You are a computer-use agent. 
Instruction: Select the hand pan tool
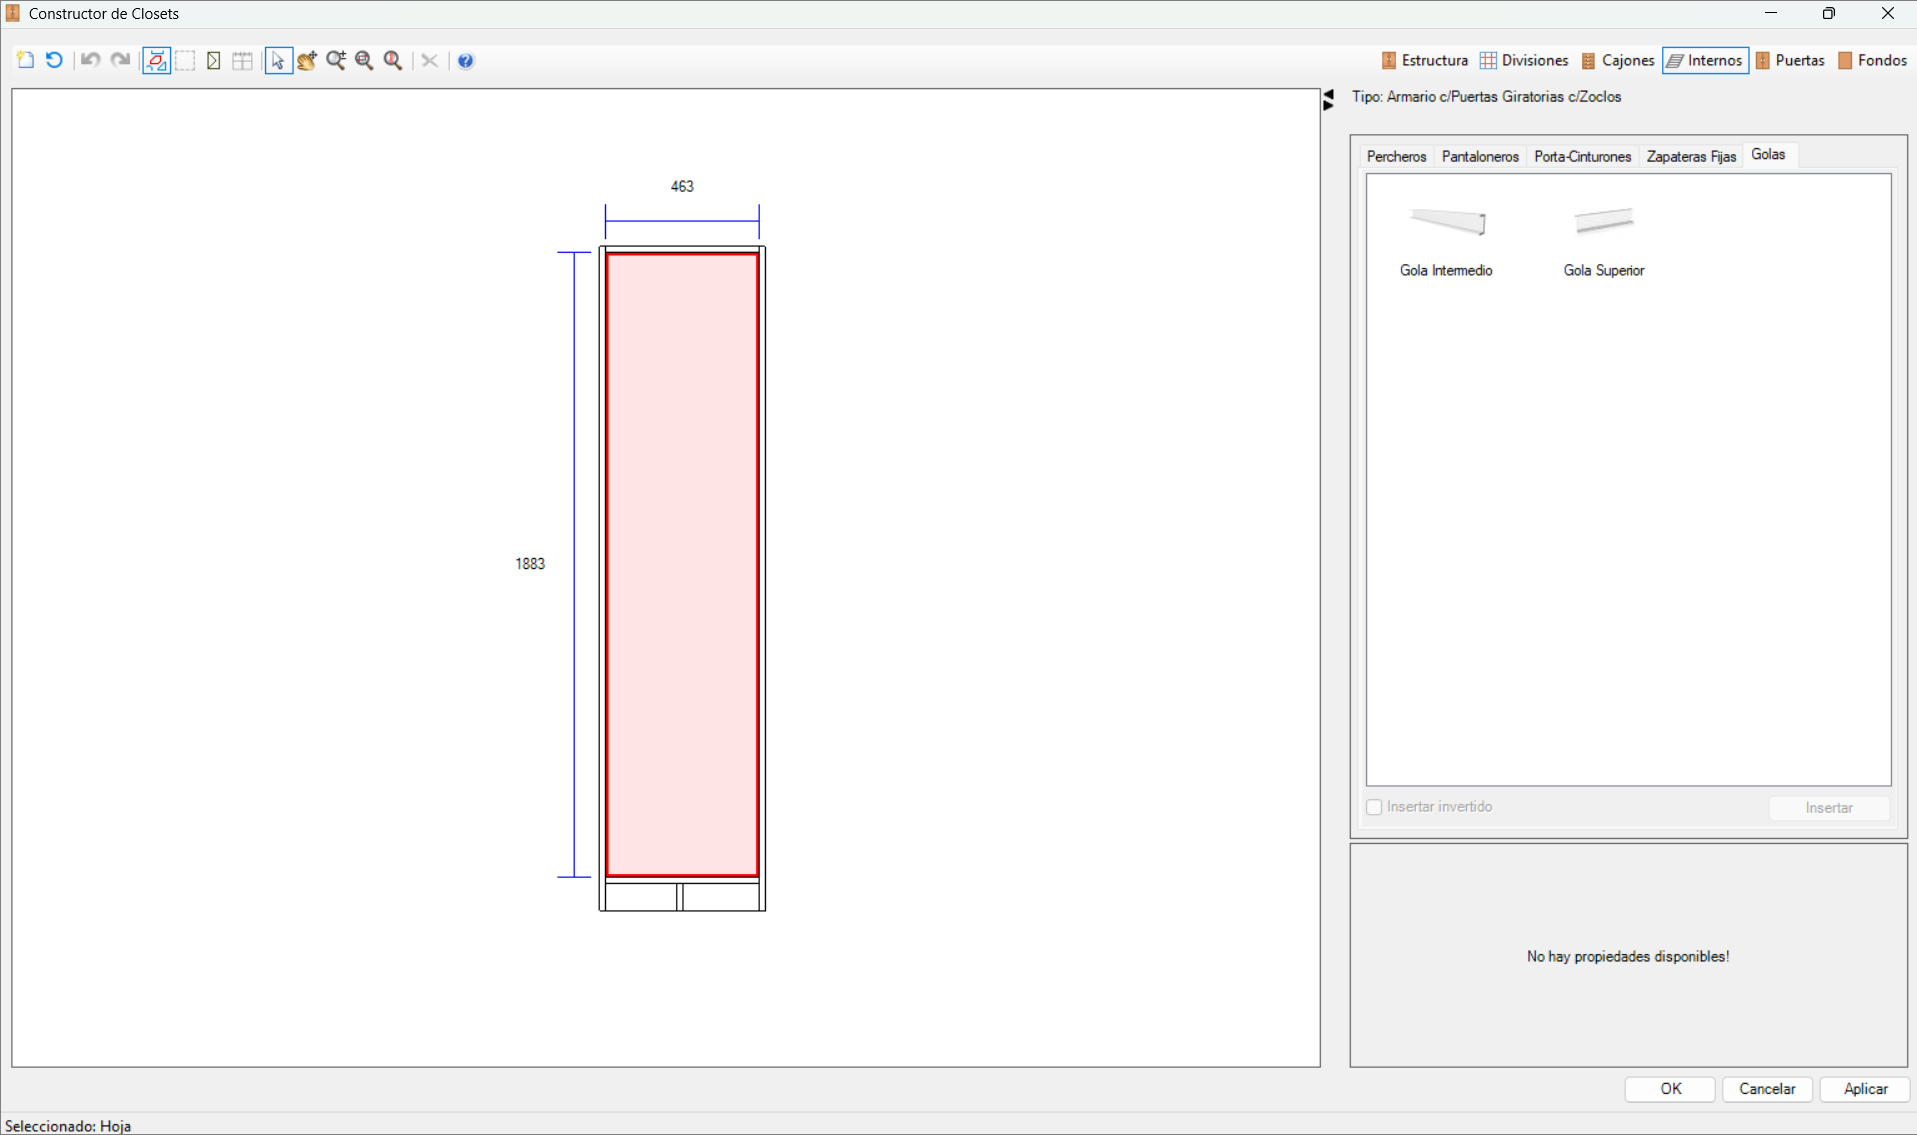pyautogui.click(x=307, y=61)
